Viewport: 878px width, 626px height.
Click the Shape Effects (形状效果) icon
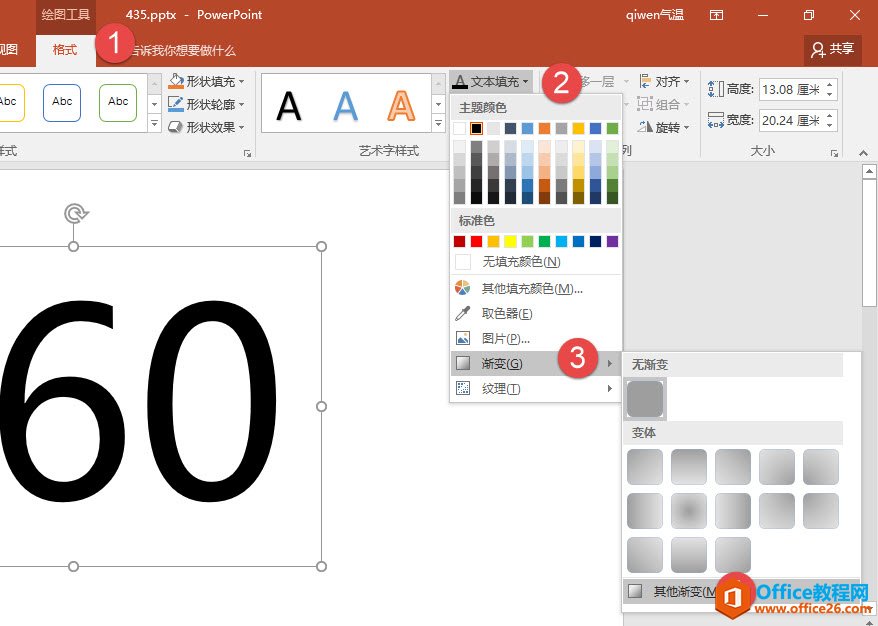click(x=176, y=127)
